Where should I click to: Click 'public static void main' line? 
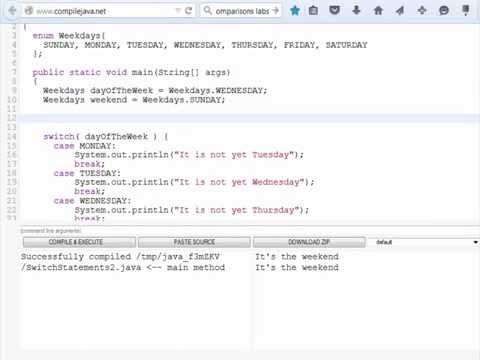pyautogui.click(x=131, y=72)
